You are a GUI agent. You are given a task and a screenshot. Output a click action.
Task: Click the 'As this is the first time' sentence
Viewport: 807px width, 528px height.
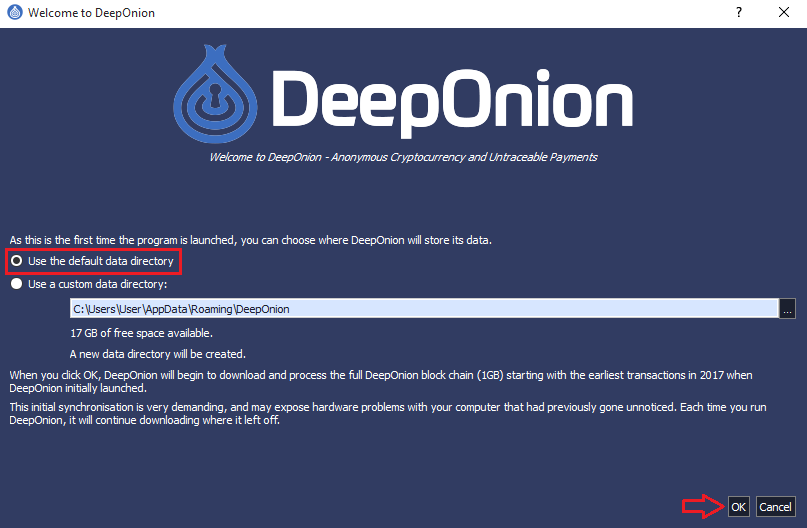tap(251, 240)
